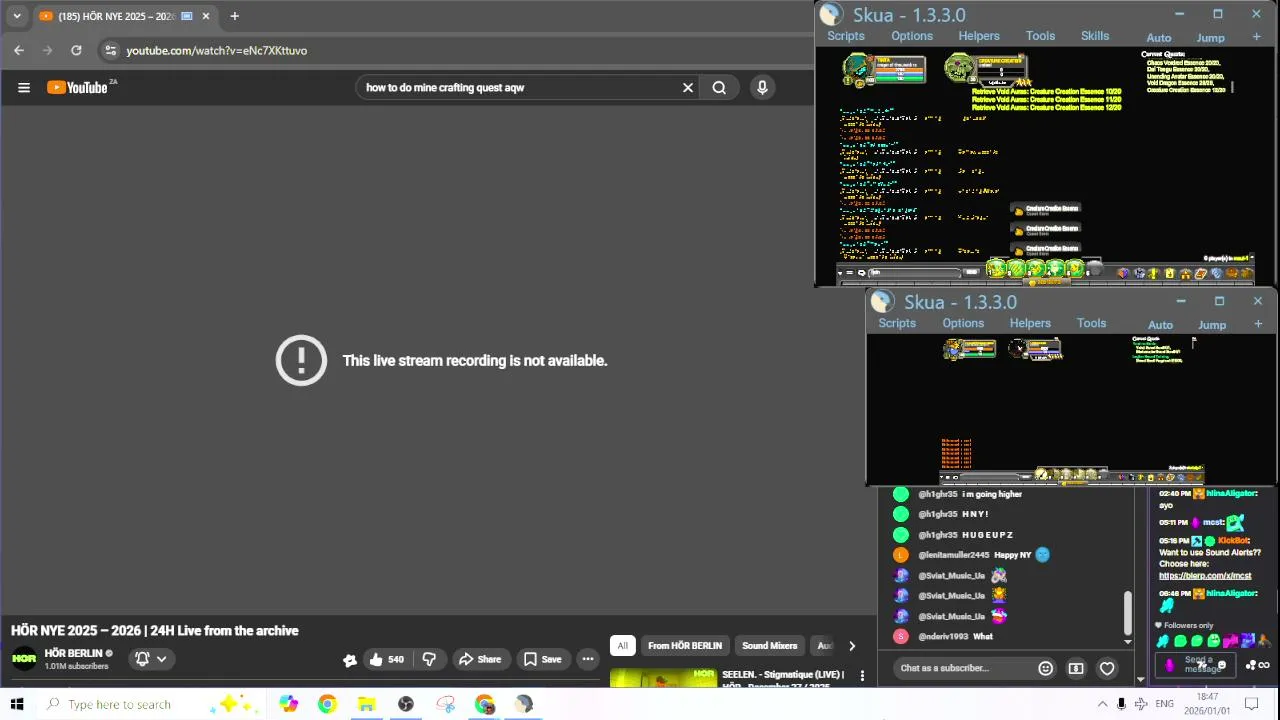Open OBS Studio from the taskbar
Screen dimensions: 1280x720
[405, 704]
